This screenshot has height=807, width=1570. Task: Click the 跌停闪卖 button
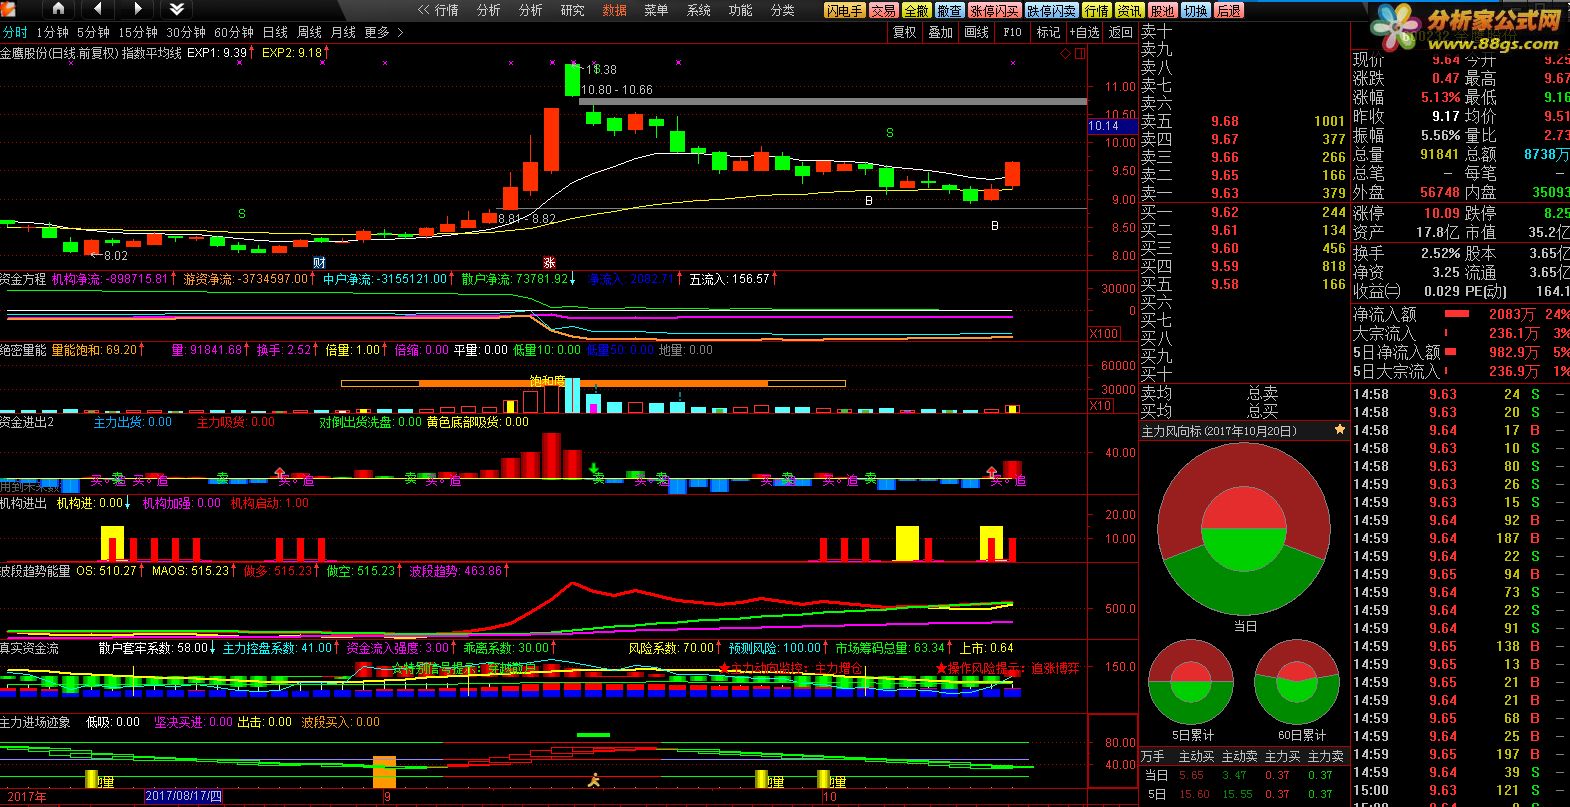click(x=1052, y=10)
